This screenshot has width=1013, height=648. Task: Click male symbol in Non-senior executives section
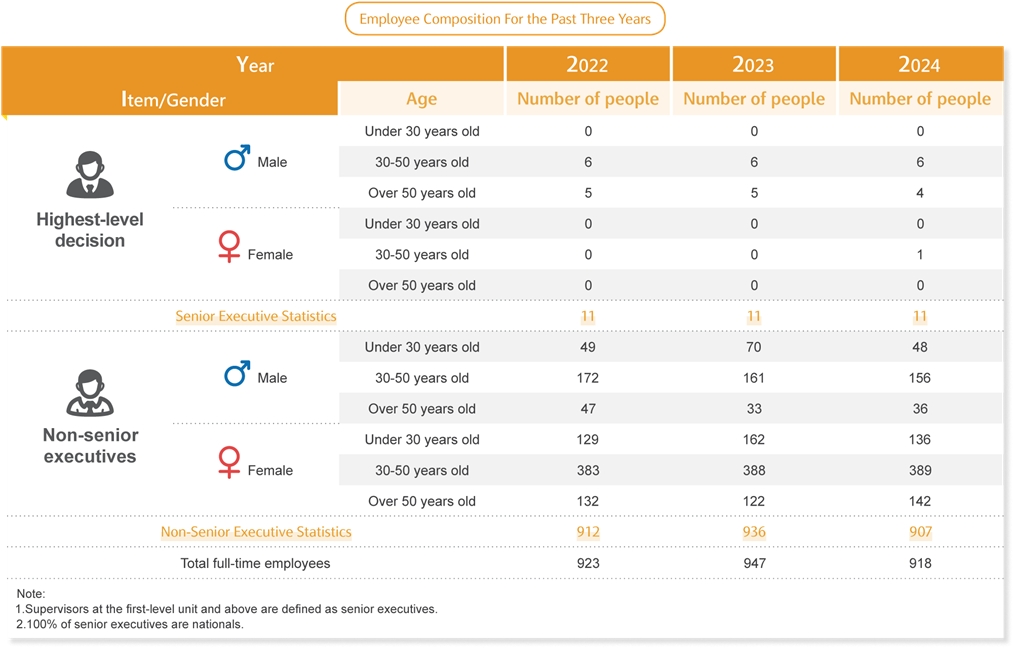(237, 374)
